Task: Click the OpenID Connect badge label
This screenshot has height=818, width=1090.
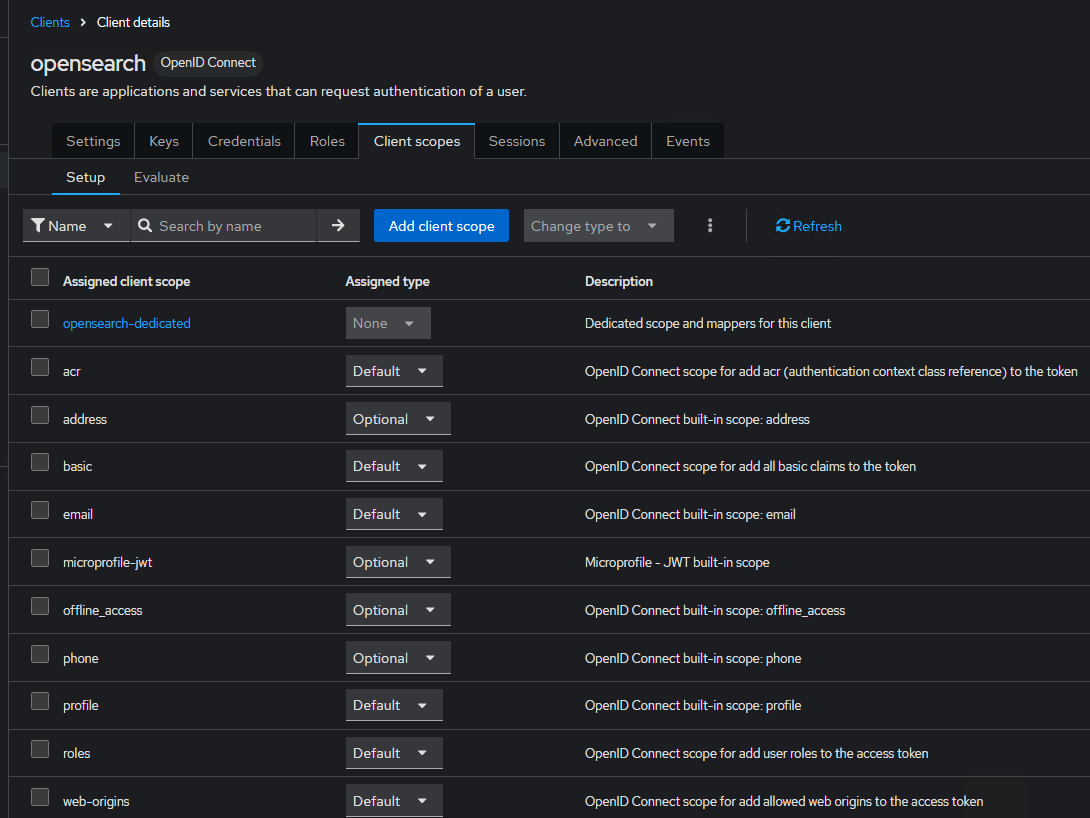Action: click(208, 63)
